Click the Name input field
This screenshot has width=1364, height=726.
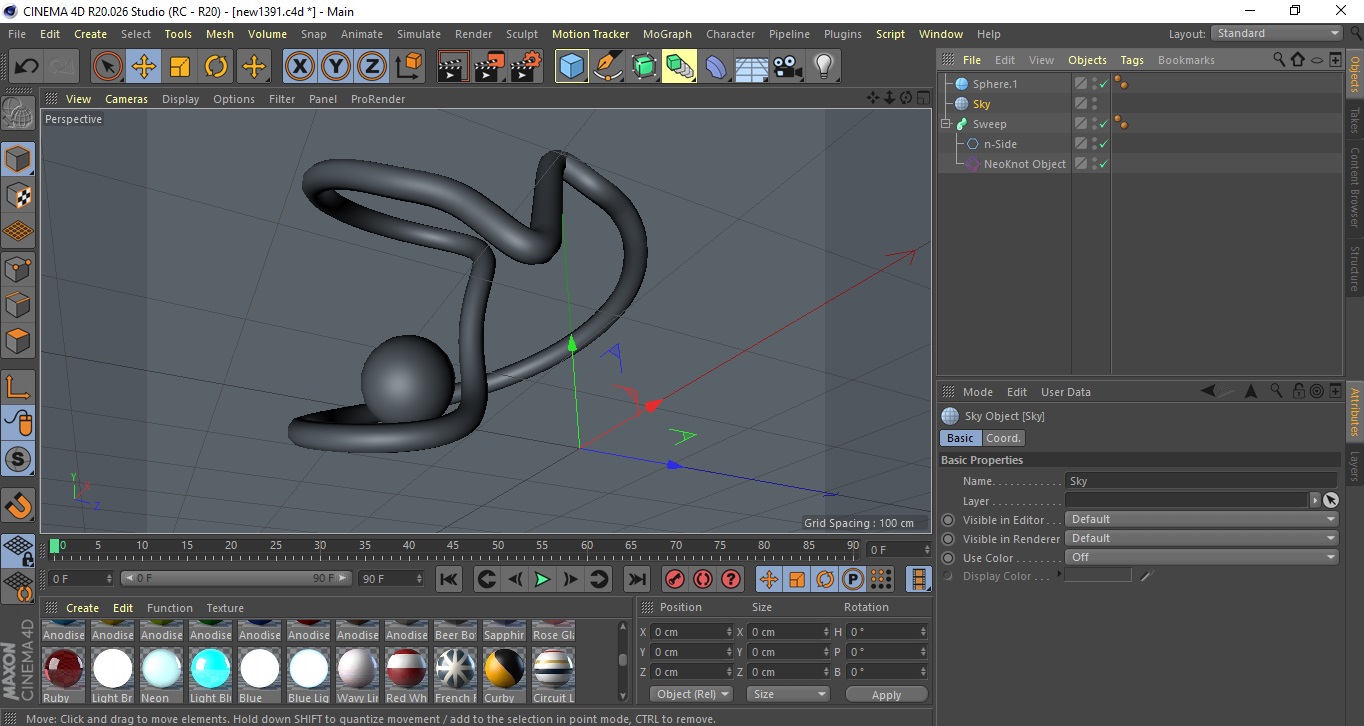coord(1201,481)
